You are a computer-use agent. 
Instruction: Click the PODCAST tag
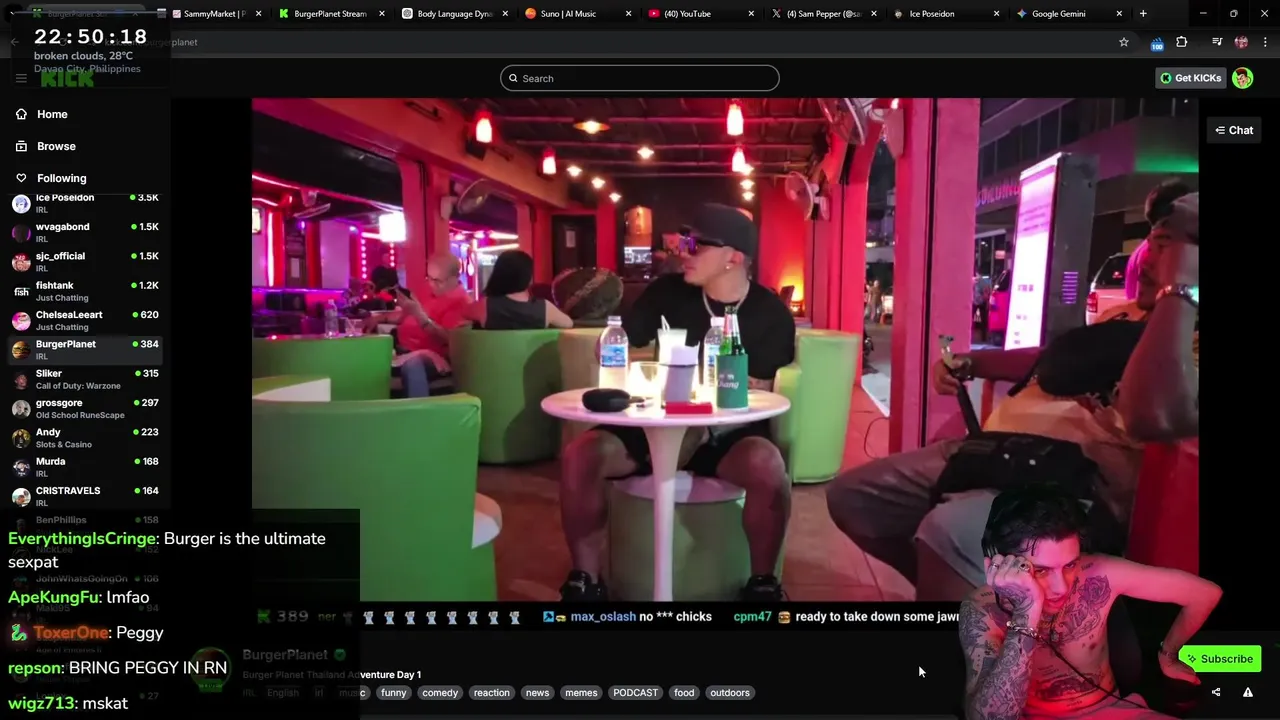point(635,692)
